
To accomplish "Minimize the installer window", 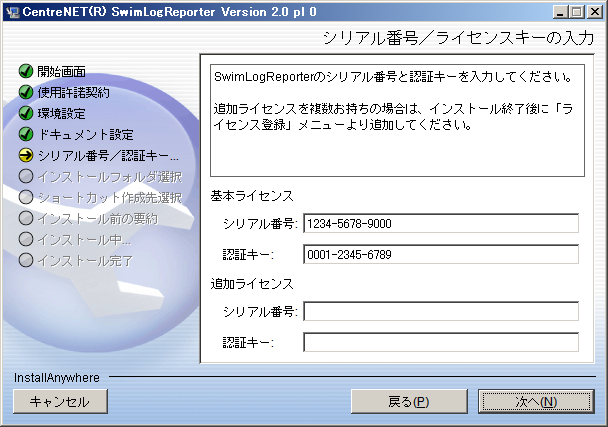I will pos(560,12).
